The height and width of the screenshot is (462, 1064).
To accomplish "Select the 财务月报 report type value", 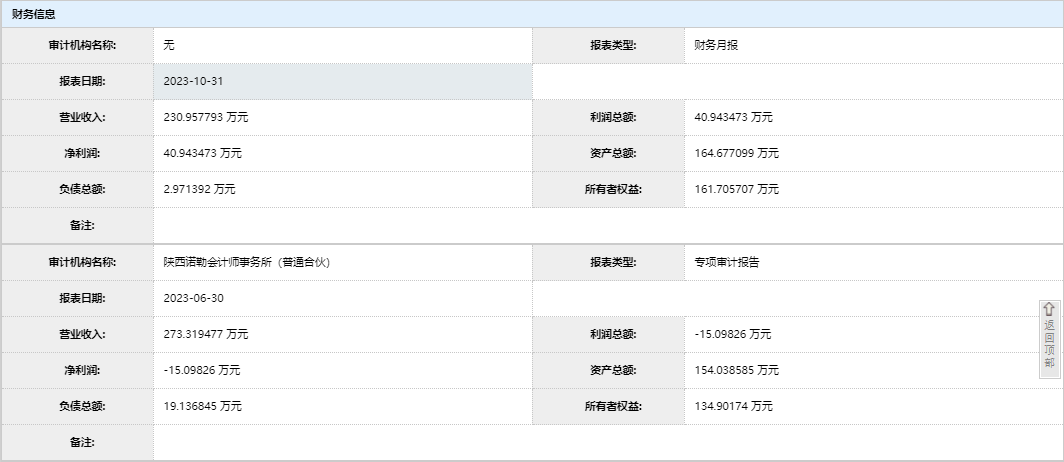I will (x=716, y=45).
